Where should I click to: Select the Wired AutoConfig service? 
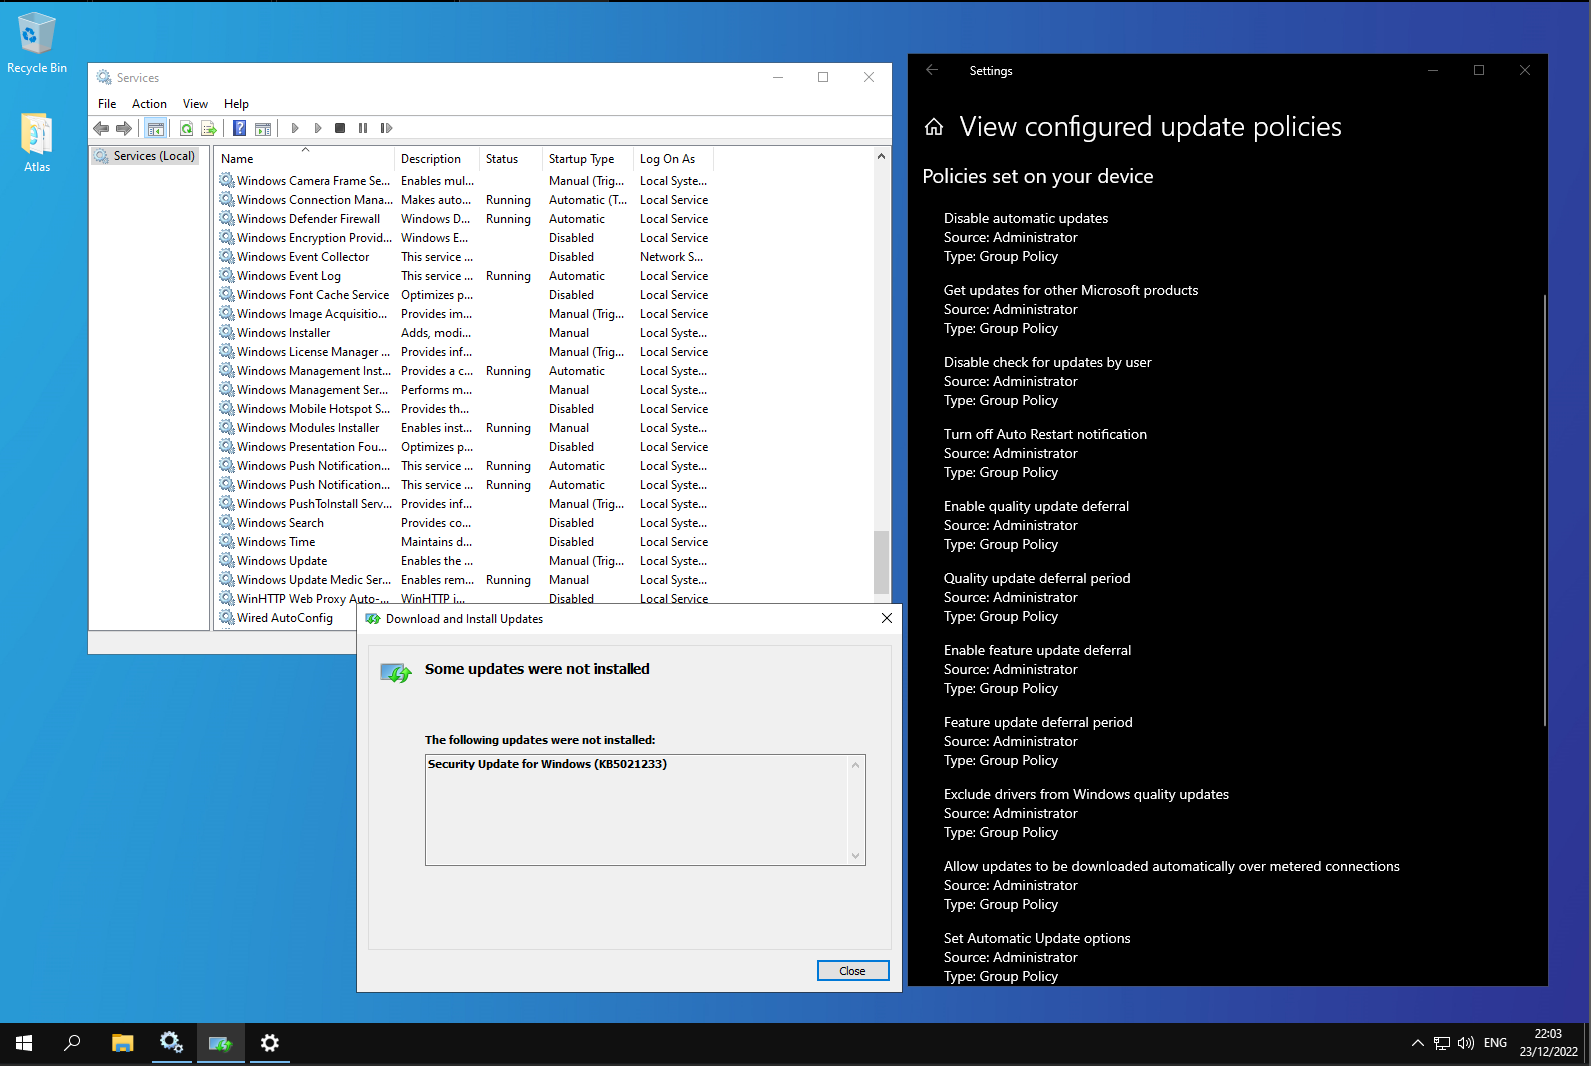point(285,618)
